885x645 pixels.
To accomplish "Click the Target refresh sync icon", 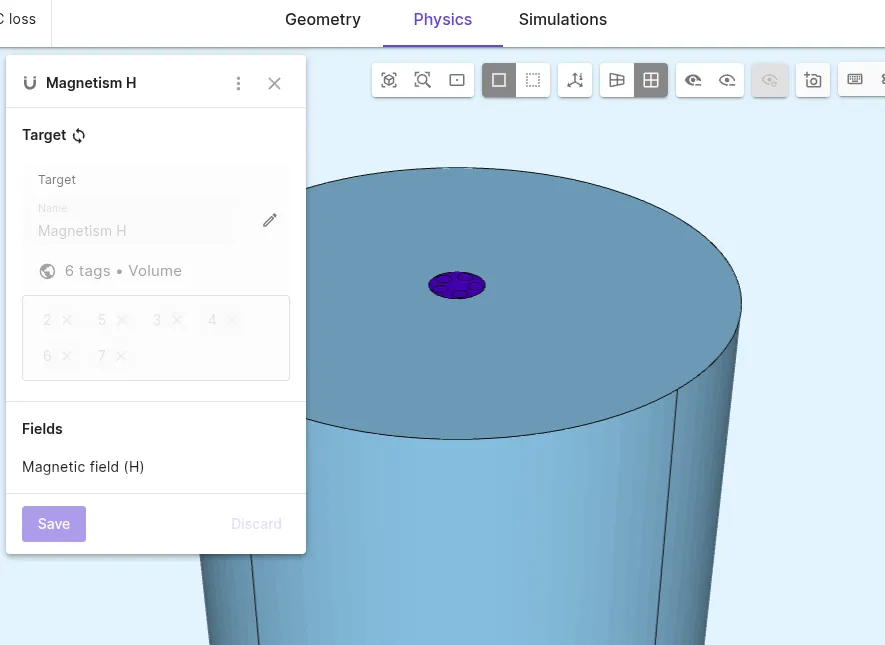I will pos(79,135).
